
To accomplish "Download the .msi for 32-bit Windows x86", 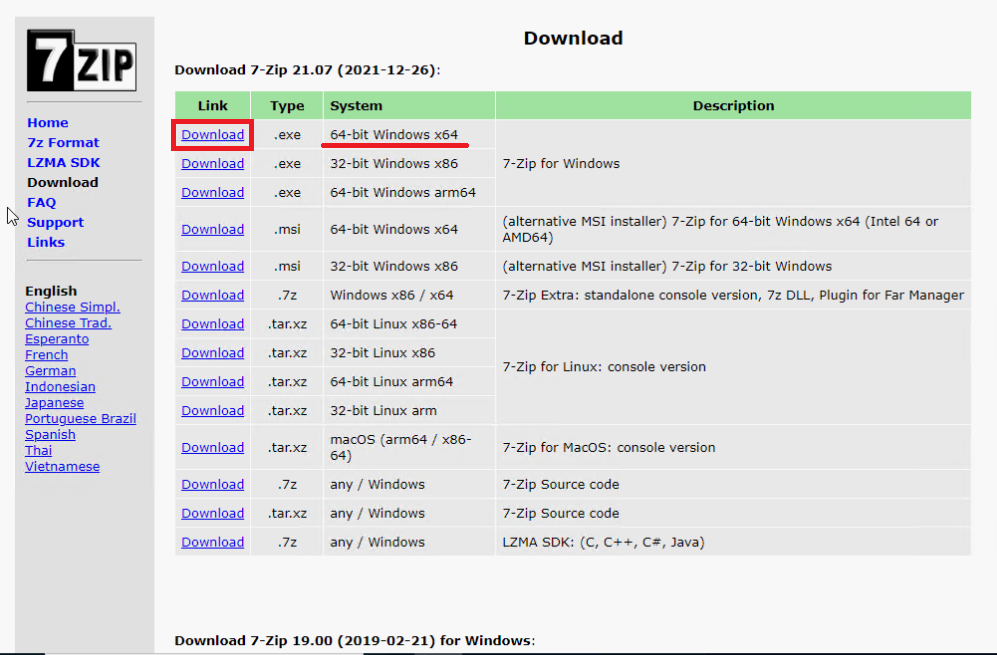I will 212,266.
